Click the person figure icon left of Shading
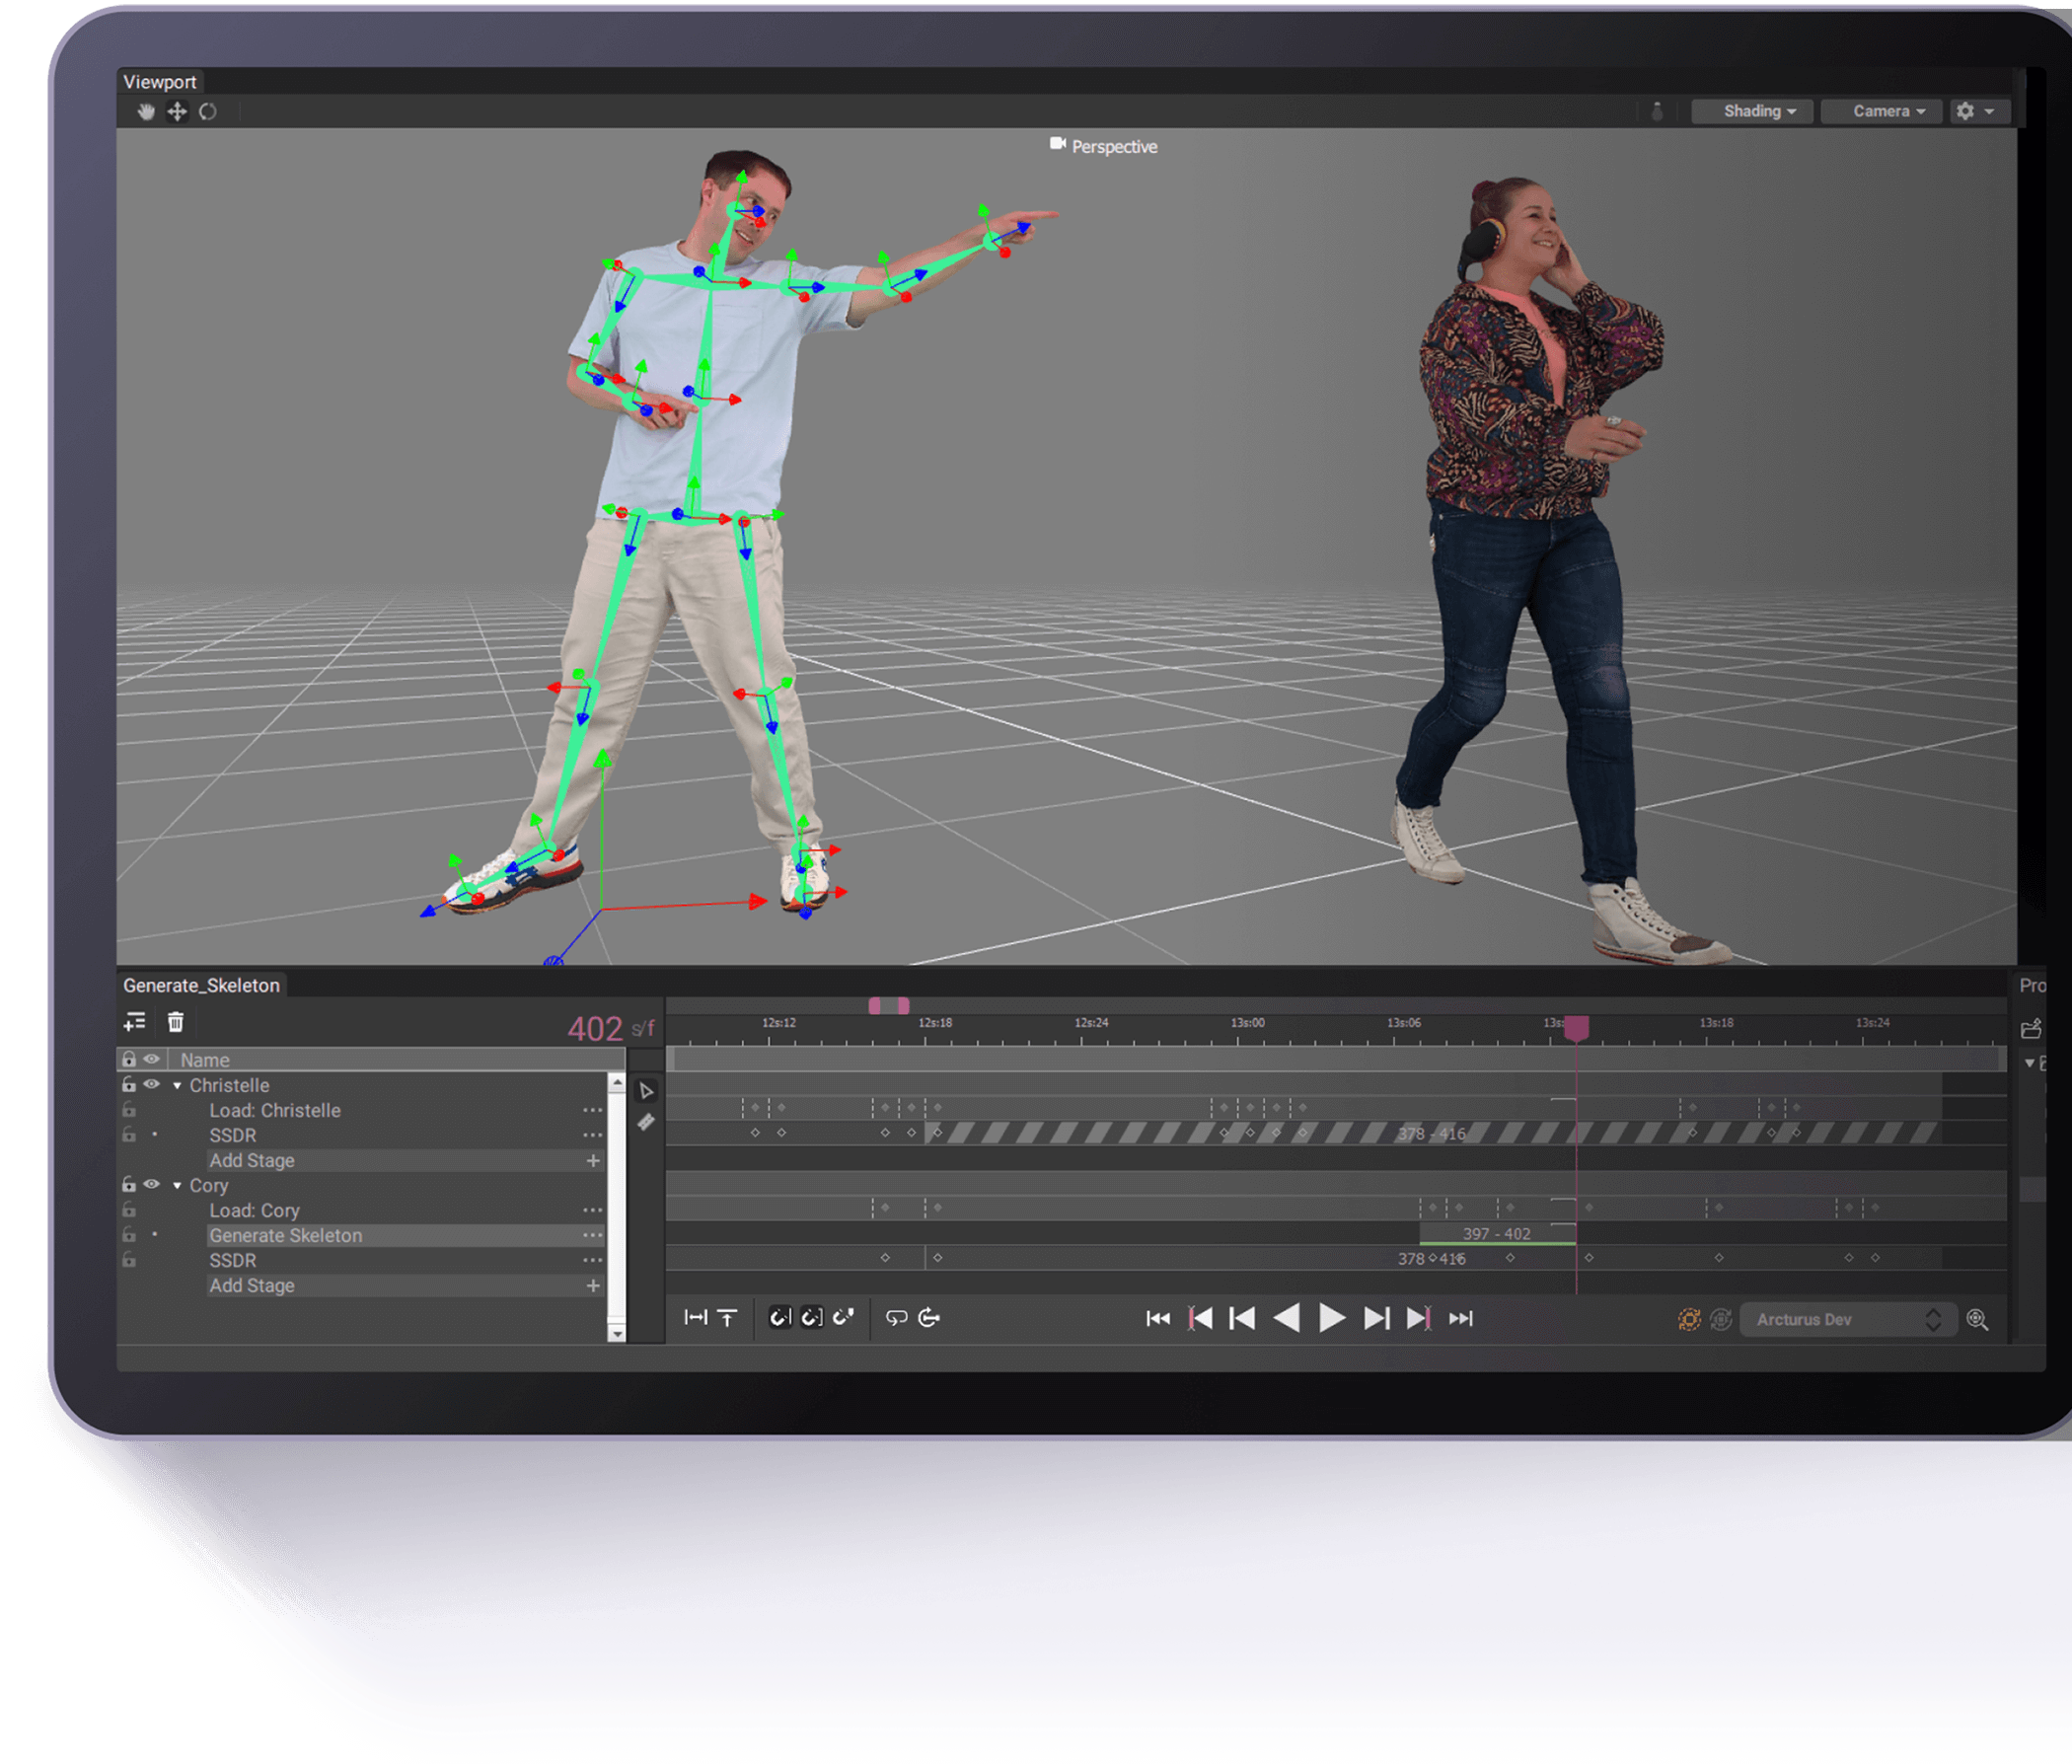The image size is (2072, 1764). tap(1657, 111)
